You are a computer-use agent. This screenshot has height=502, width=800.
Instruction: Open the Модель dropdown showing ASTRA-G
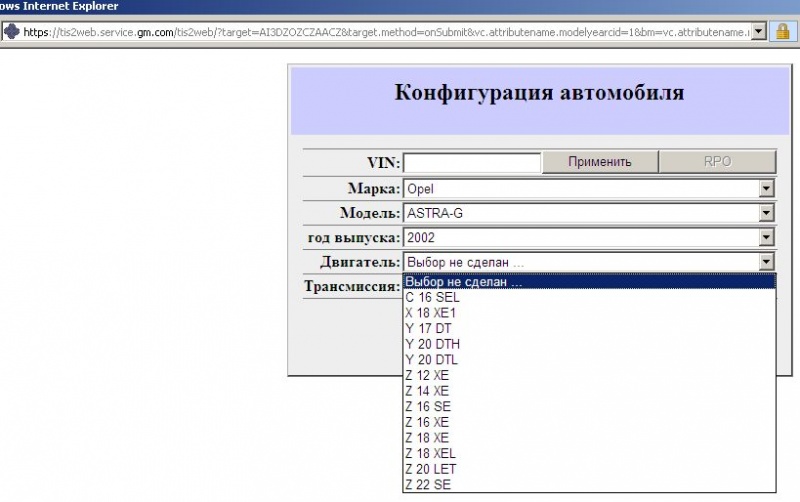(x=589, y=213)
